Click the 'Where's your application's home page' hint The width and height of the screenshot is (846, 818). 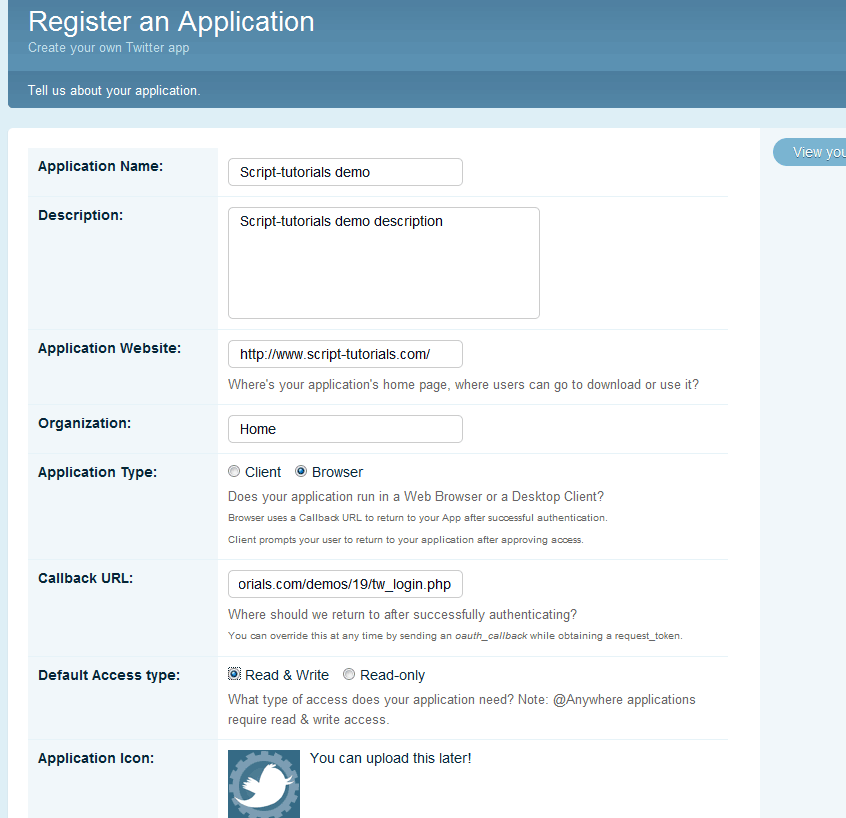coord(463,385)
